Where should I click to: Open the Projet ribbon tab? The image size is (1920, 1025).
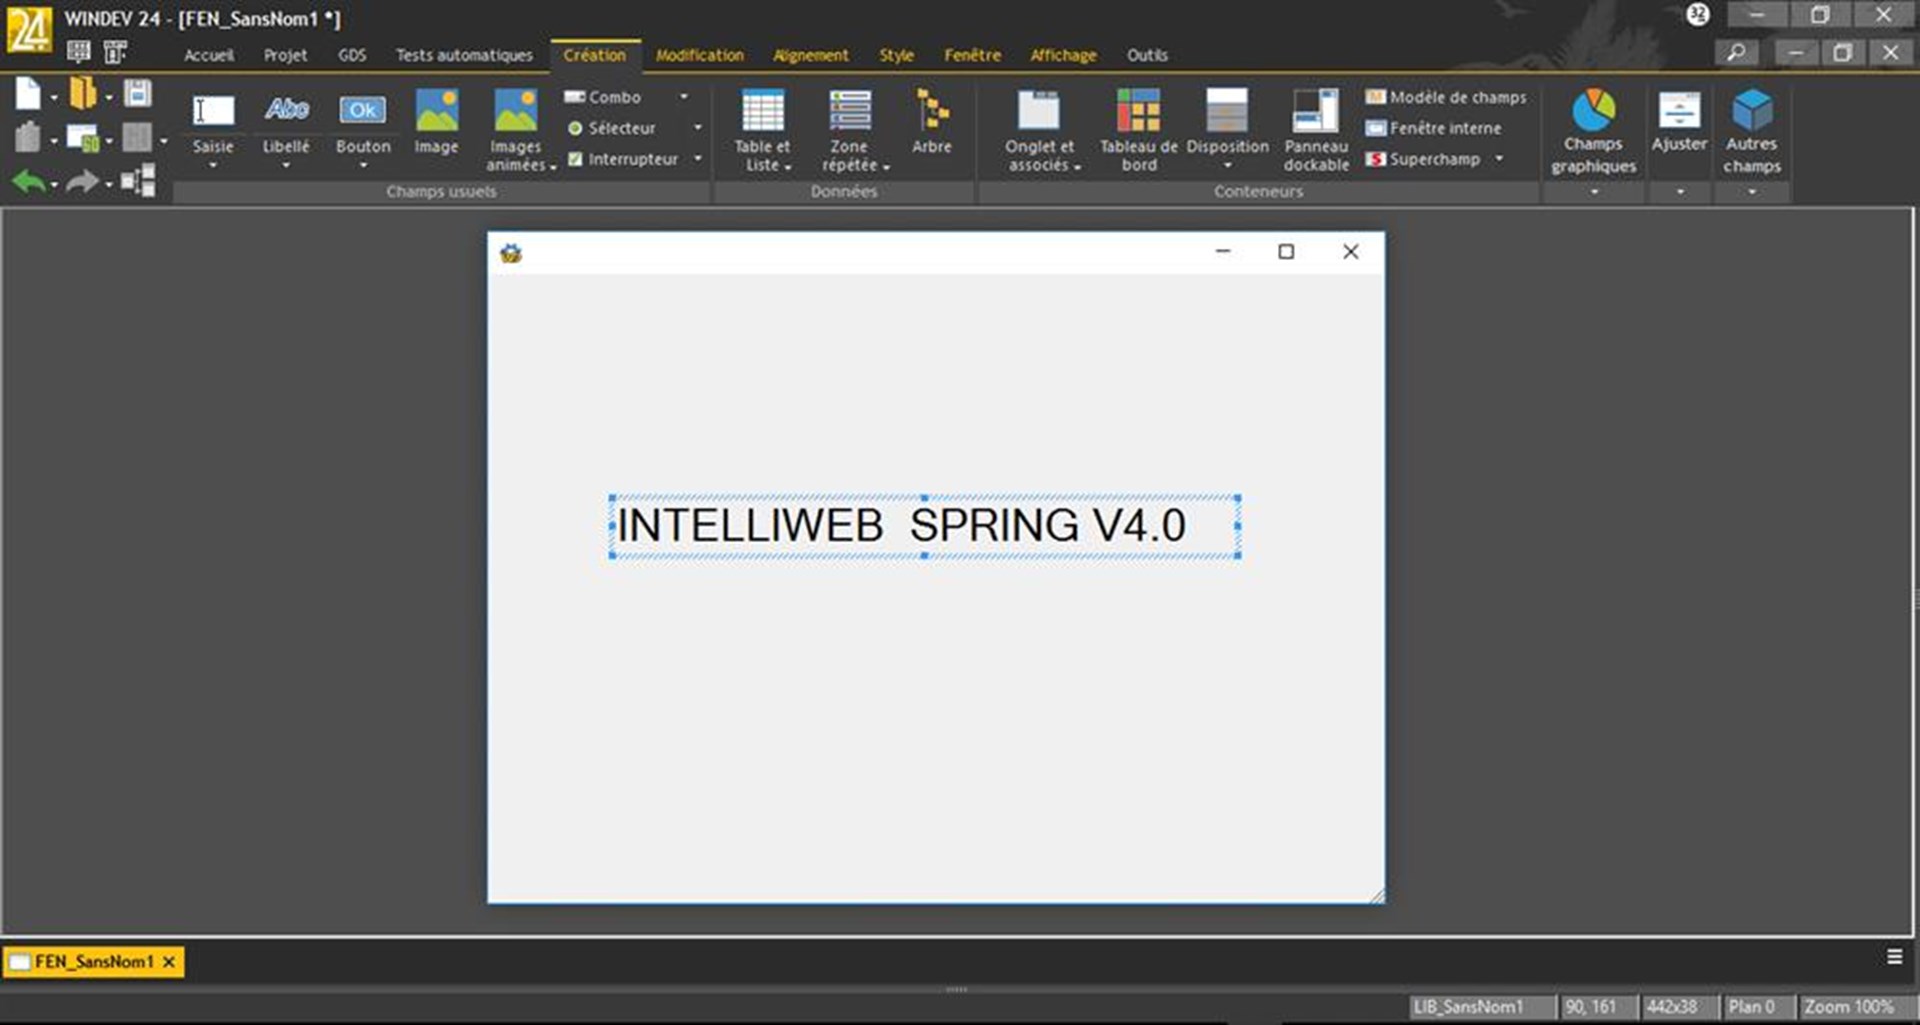(285, 55)
